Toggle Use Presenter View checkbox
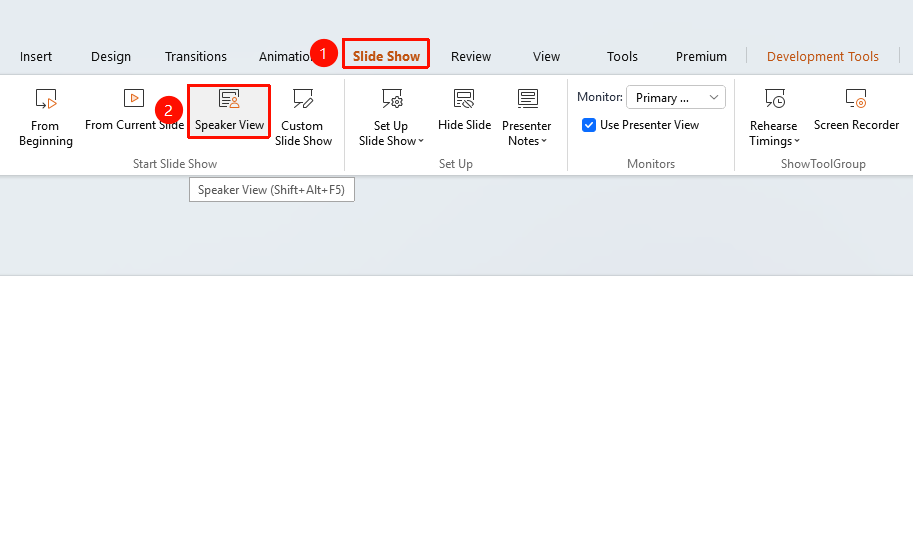The height and width of the screenshot is (536, 913). click(589, 125)
